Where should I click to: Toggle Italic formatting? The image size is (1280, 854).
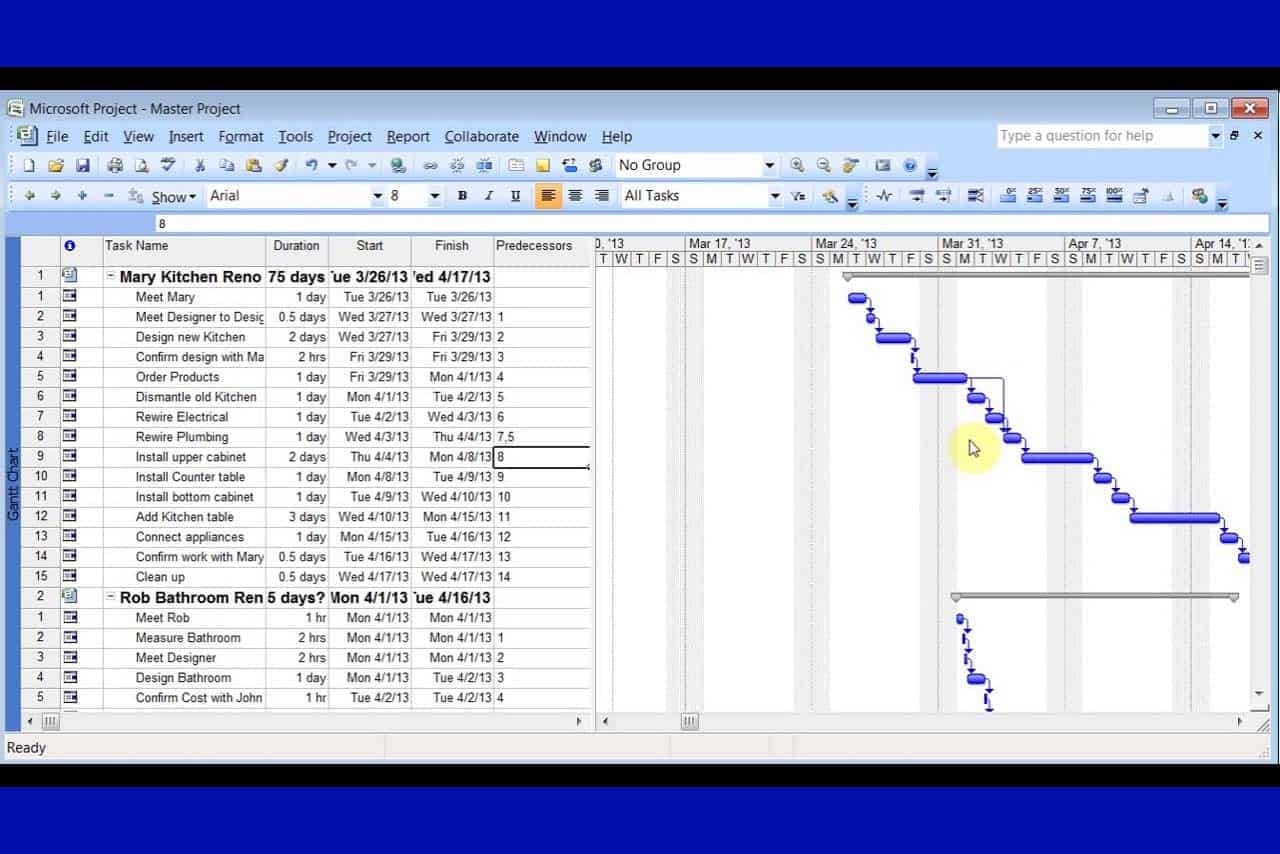pyautogui.click(x=489, y=196)
